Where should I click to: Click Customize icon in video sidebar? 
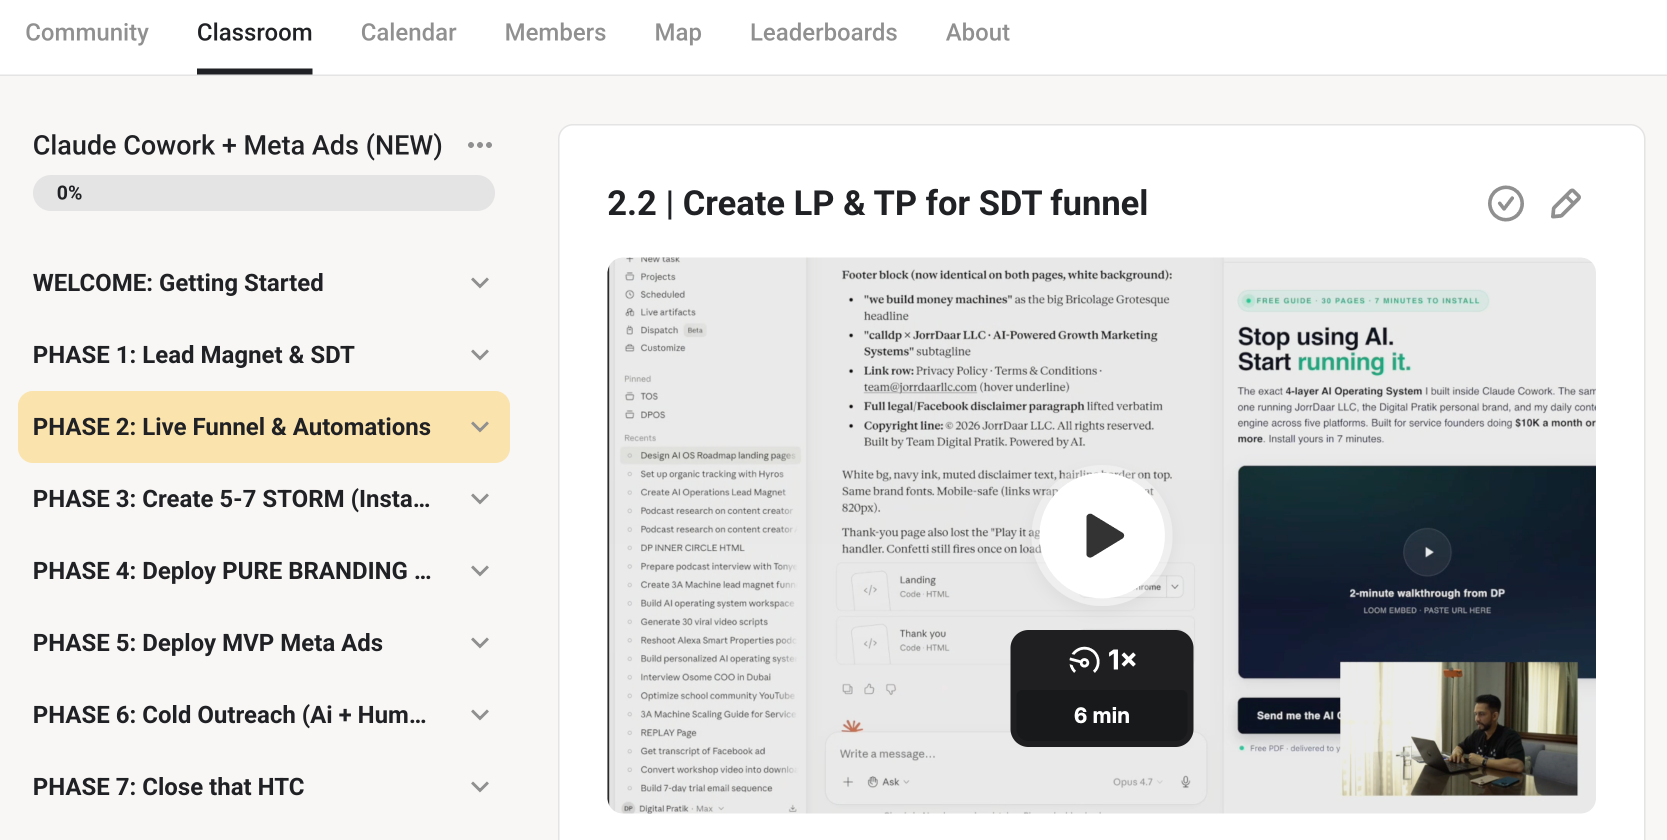(x=630, y=348)
